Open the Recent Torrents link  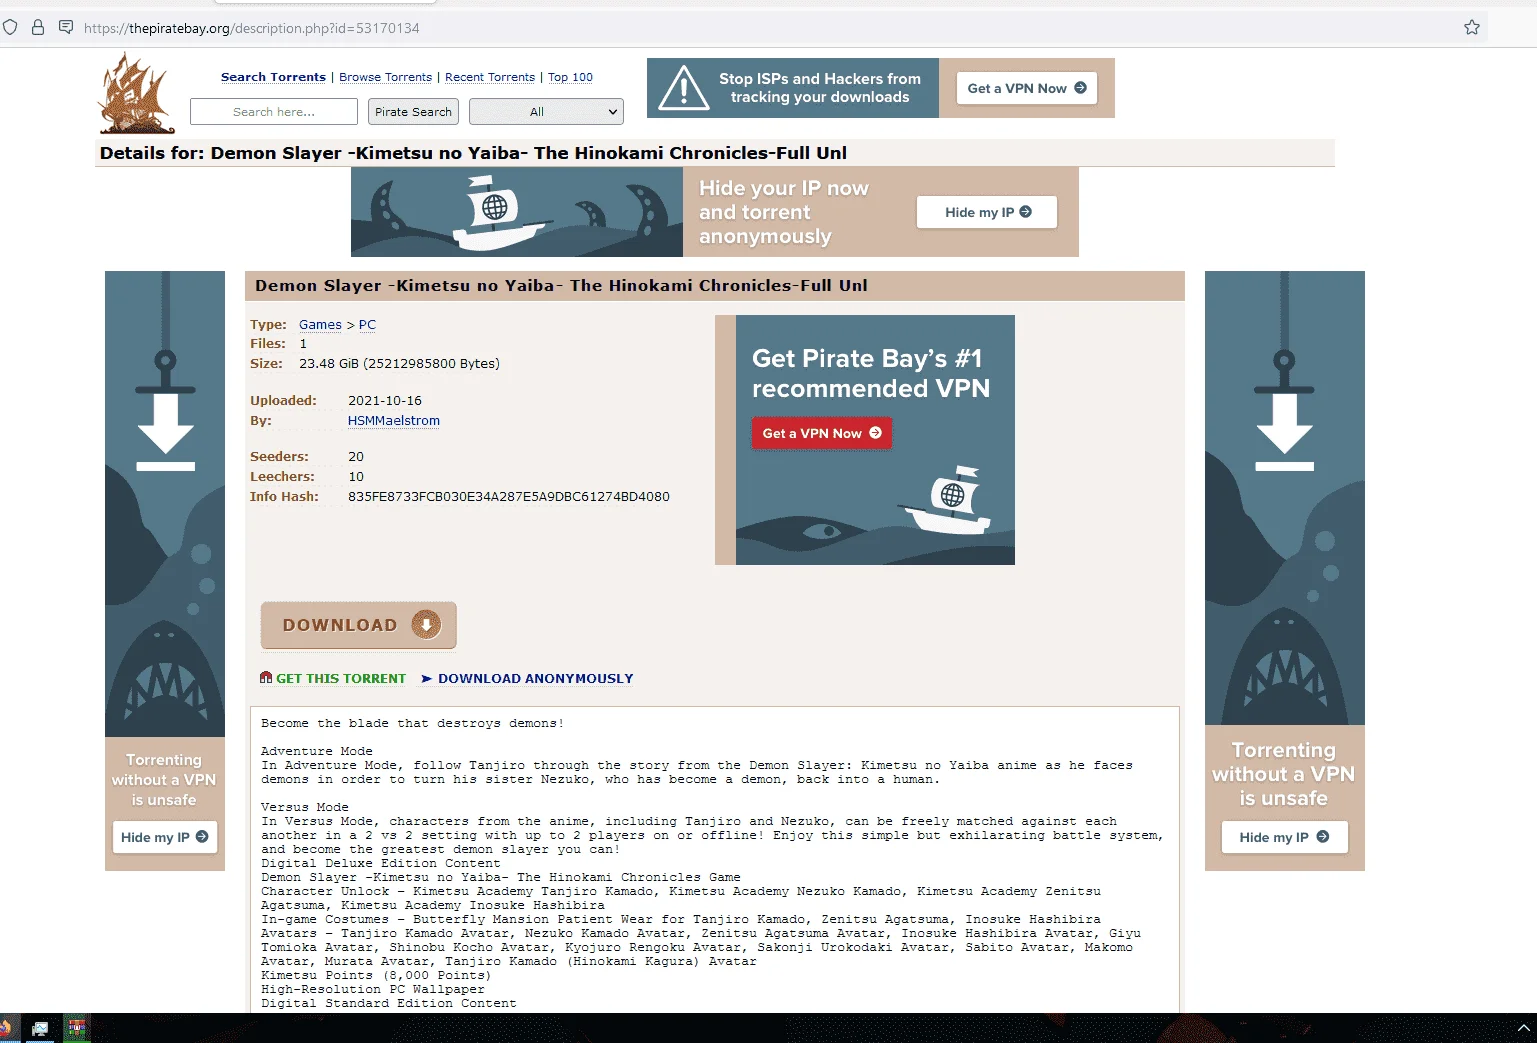490,77
